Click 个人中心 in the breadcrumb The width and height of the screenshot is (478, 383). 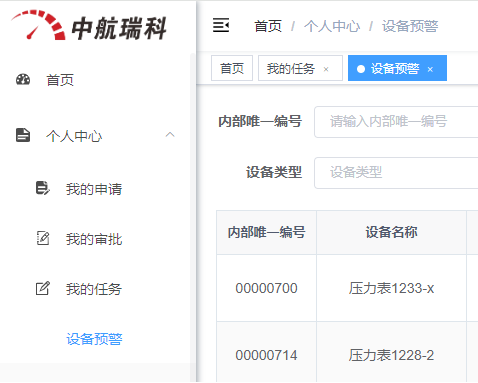(332, 26)
